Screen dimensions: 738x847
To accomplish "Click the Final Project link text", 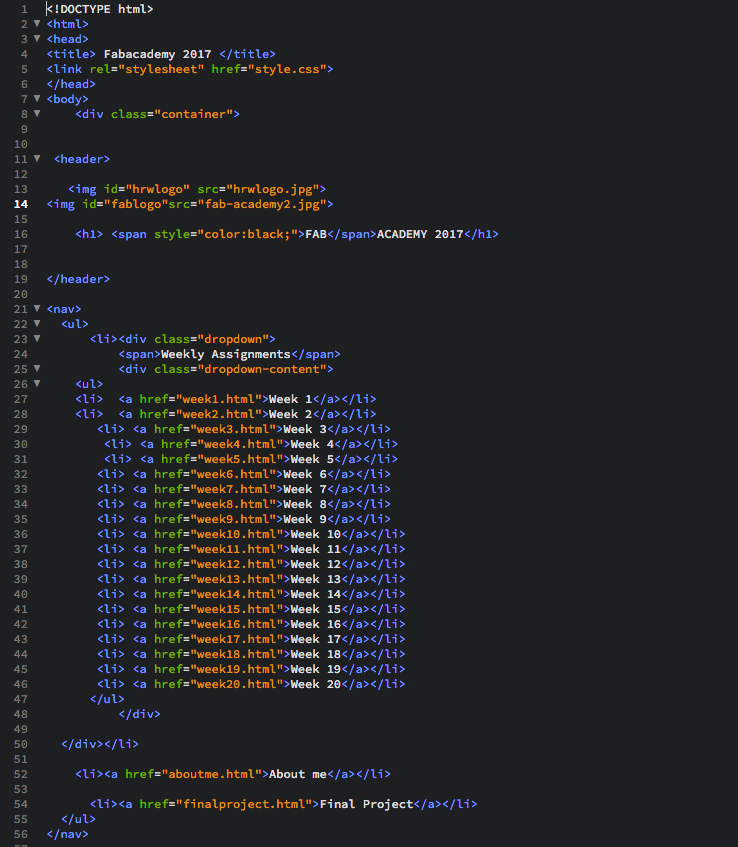I will click(x=366, y=804).
